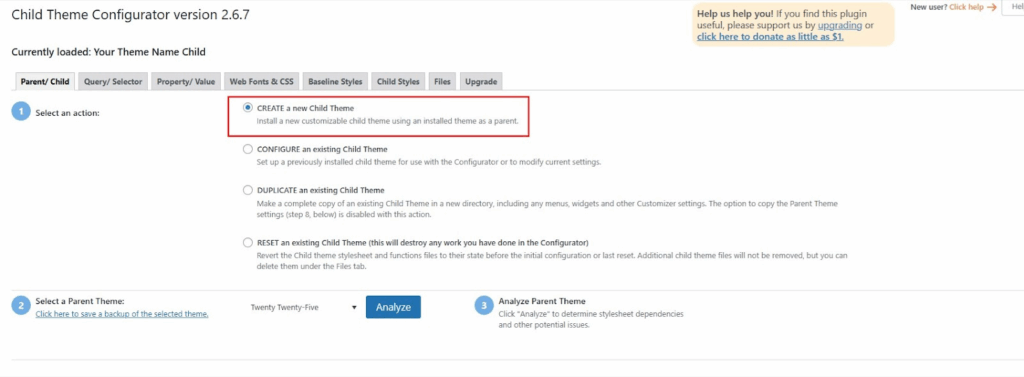Viewport: 1024px width, 377px height.
Task: Open the Property/ Value tab
Action: click(x=185, y=82)
